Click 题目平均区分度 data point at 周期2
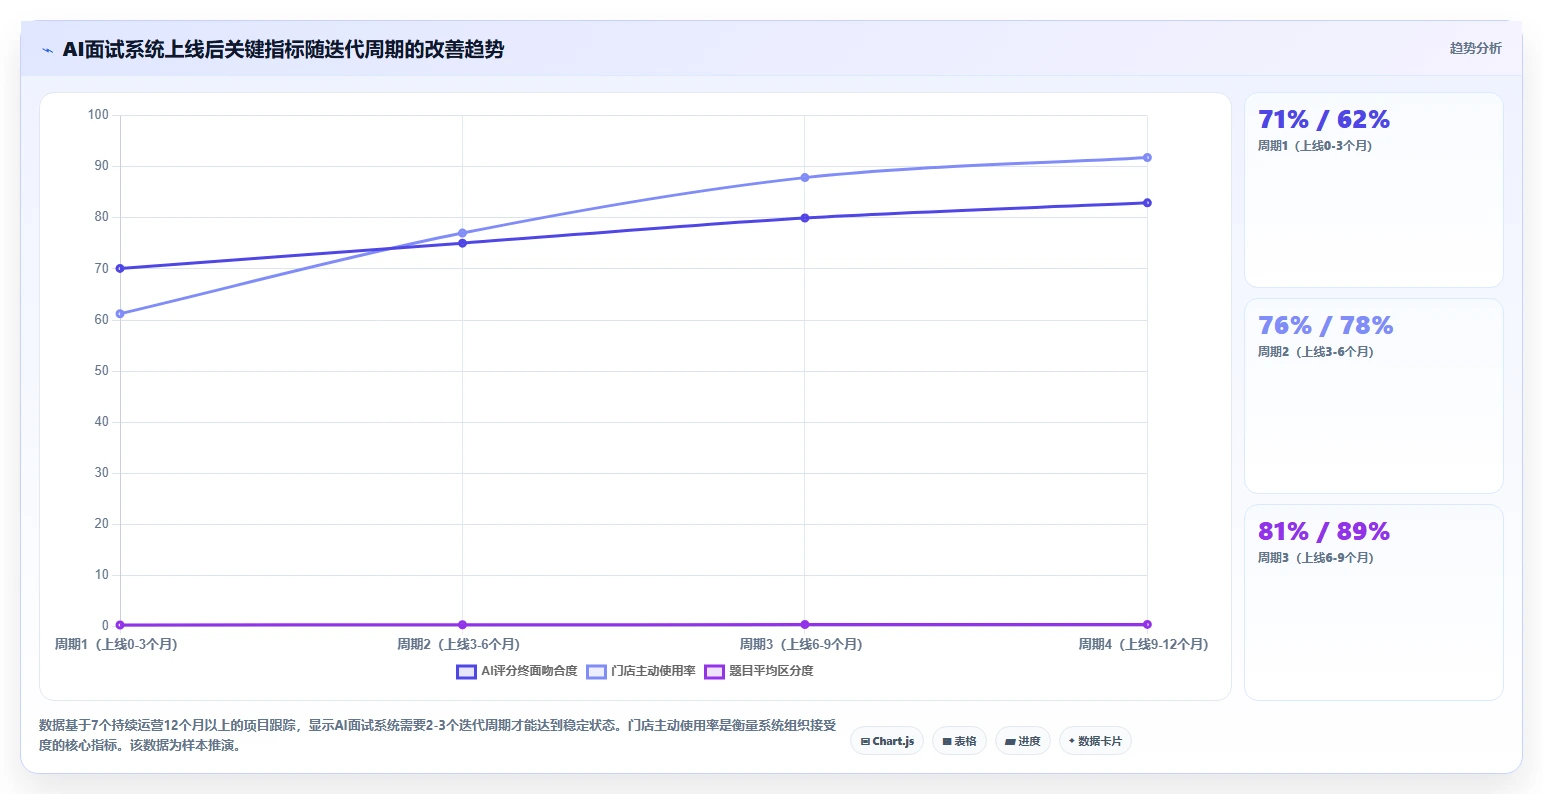Screen dimensions: 1543x794 pos(462,625)
